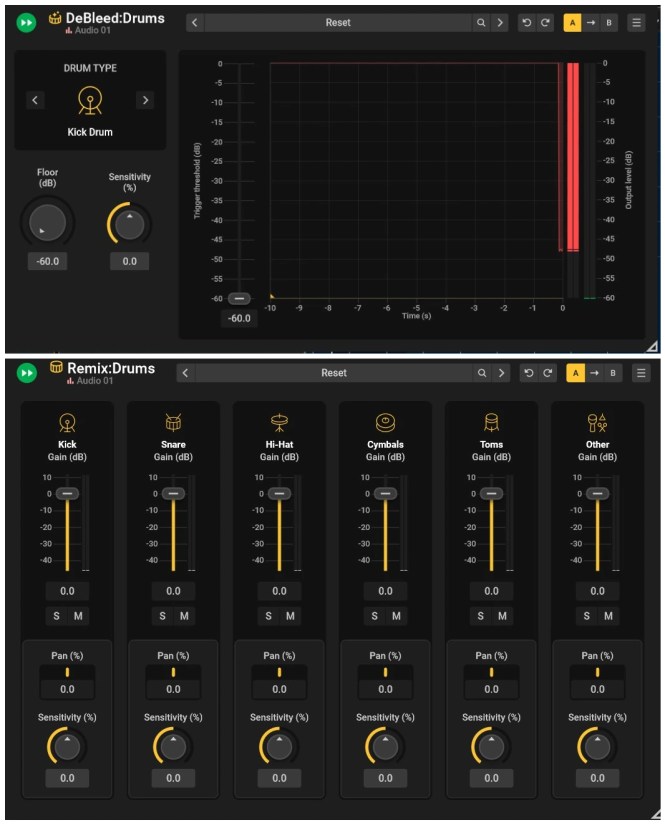This screenshot has width=665, height=825.
Task: Click trigger threshold slider handle
Action: (x=239, y=298)
